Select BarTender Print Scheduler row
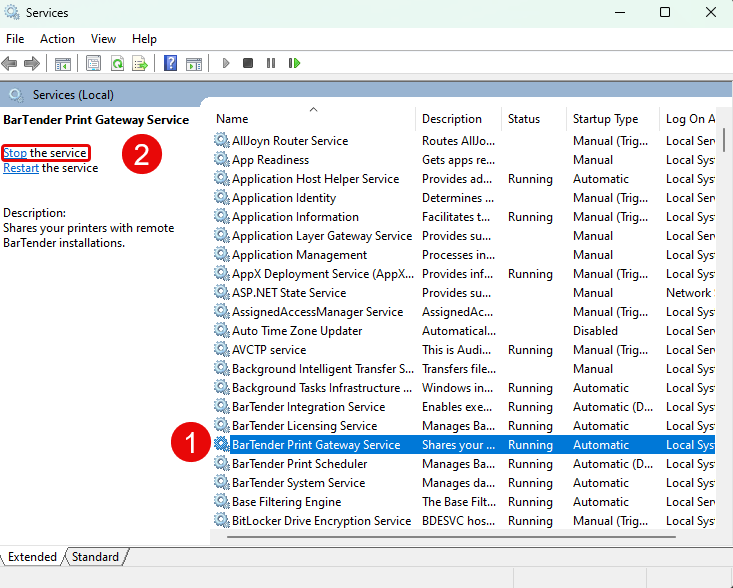 pyautogui.click(x=463, y=463)
